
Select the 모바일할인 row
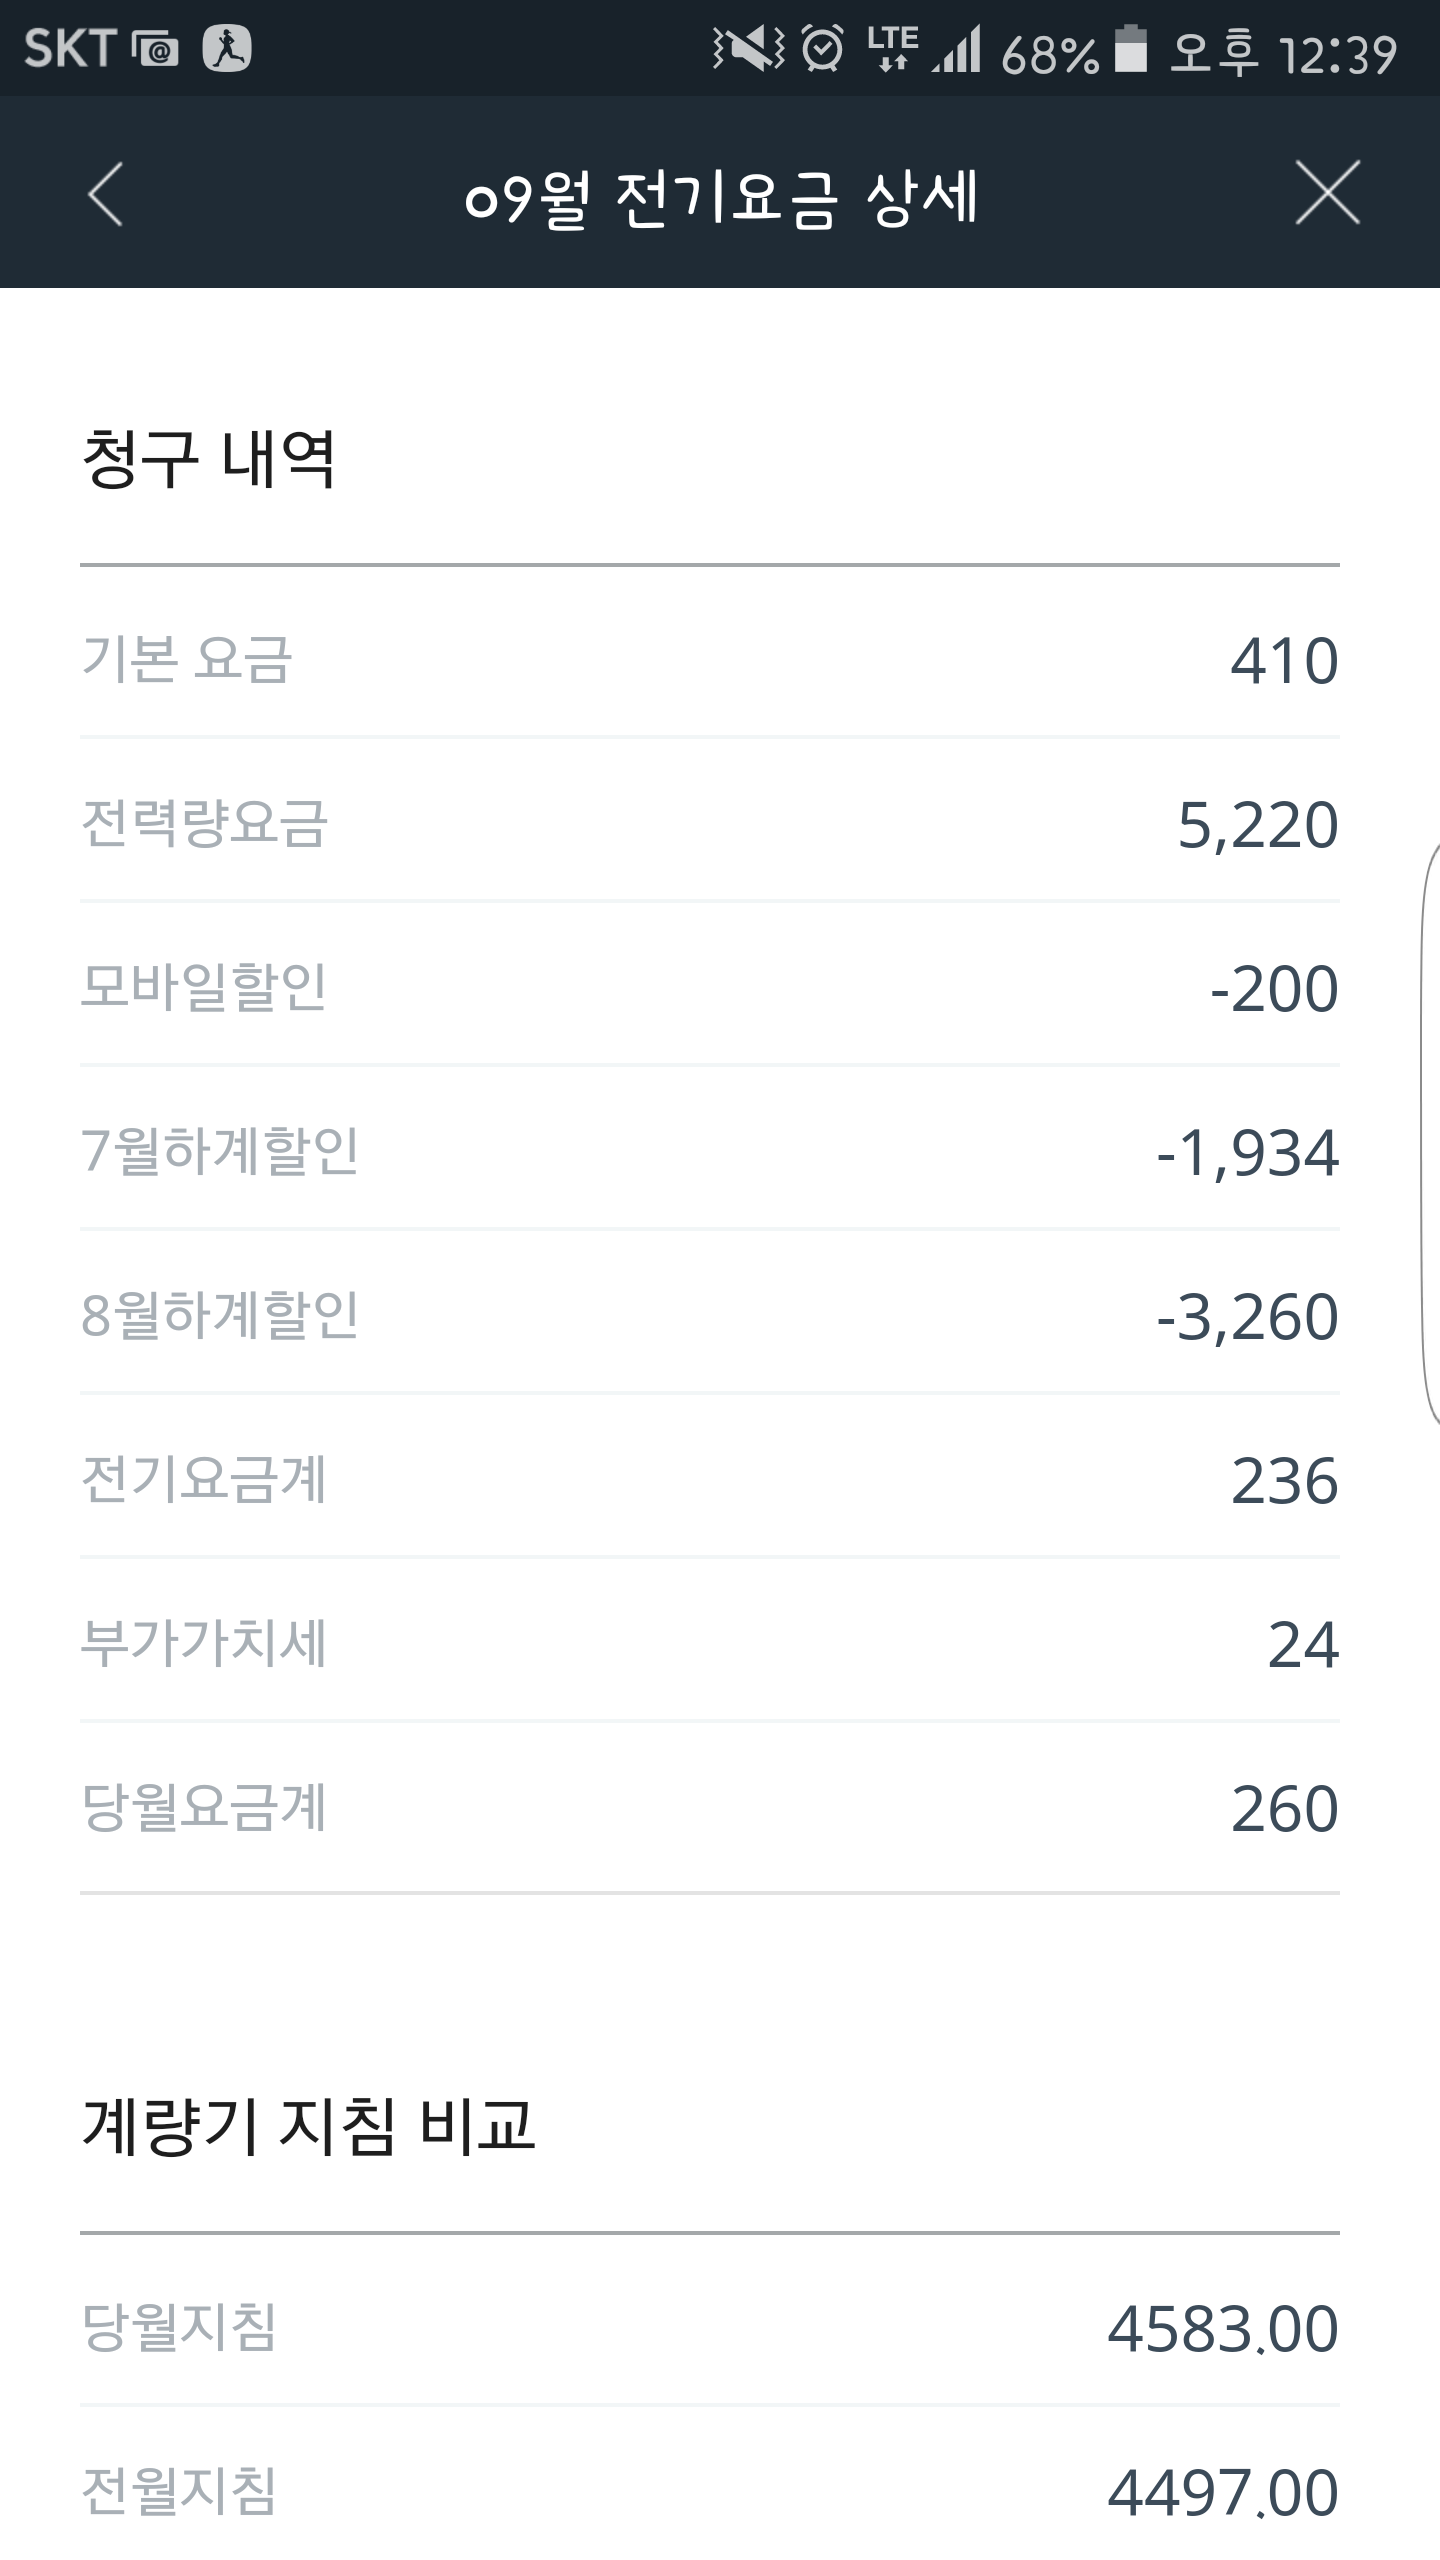click(x=710, y=988)
